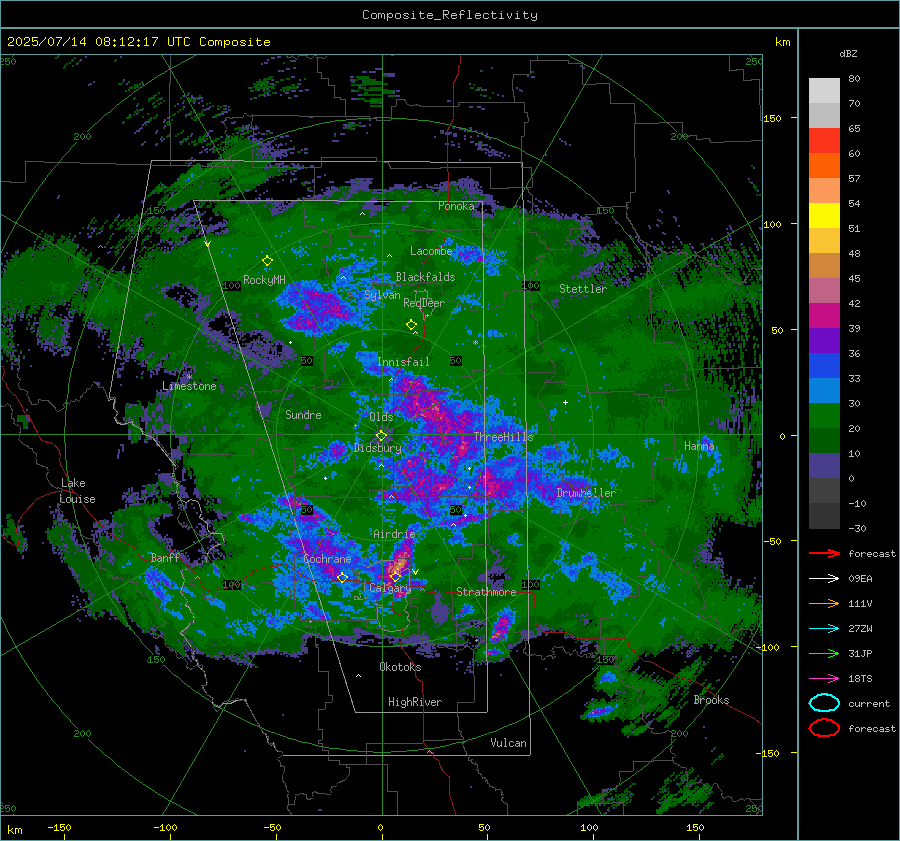Click the cyan 27ZW arrow icon
The height and width of the screenshot is (841, 900).
coord(824,629)
